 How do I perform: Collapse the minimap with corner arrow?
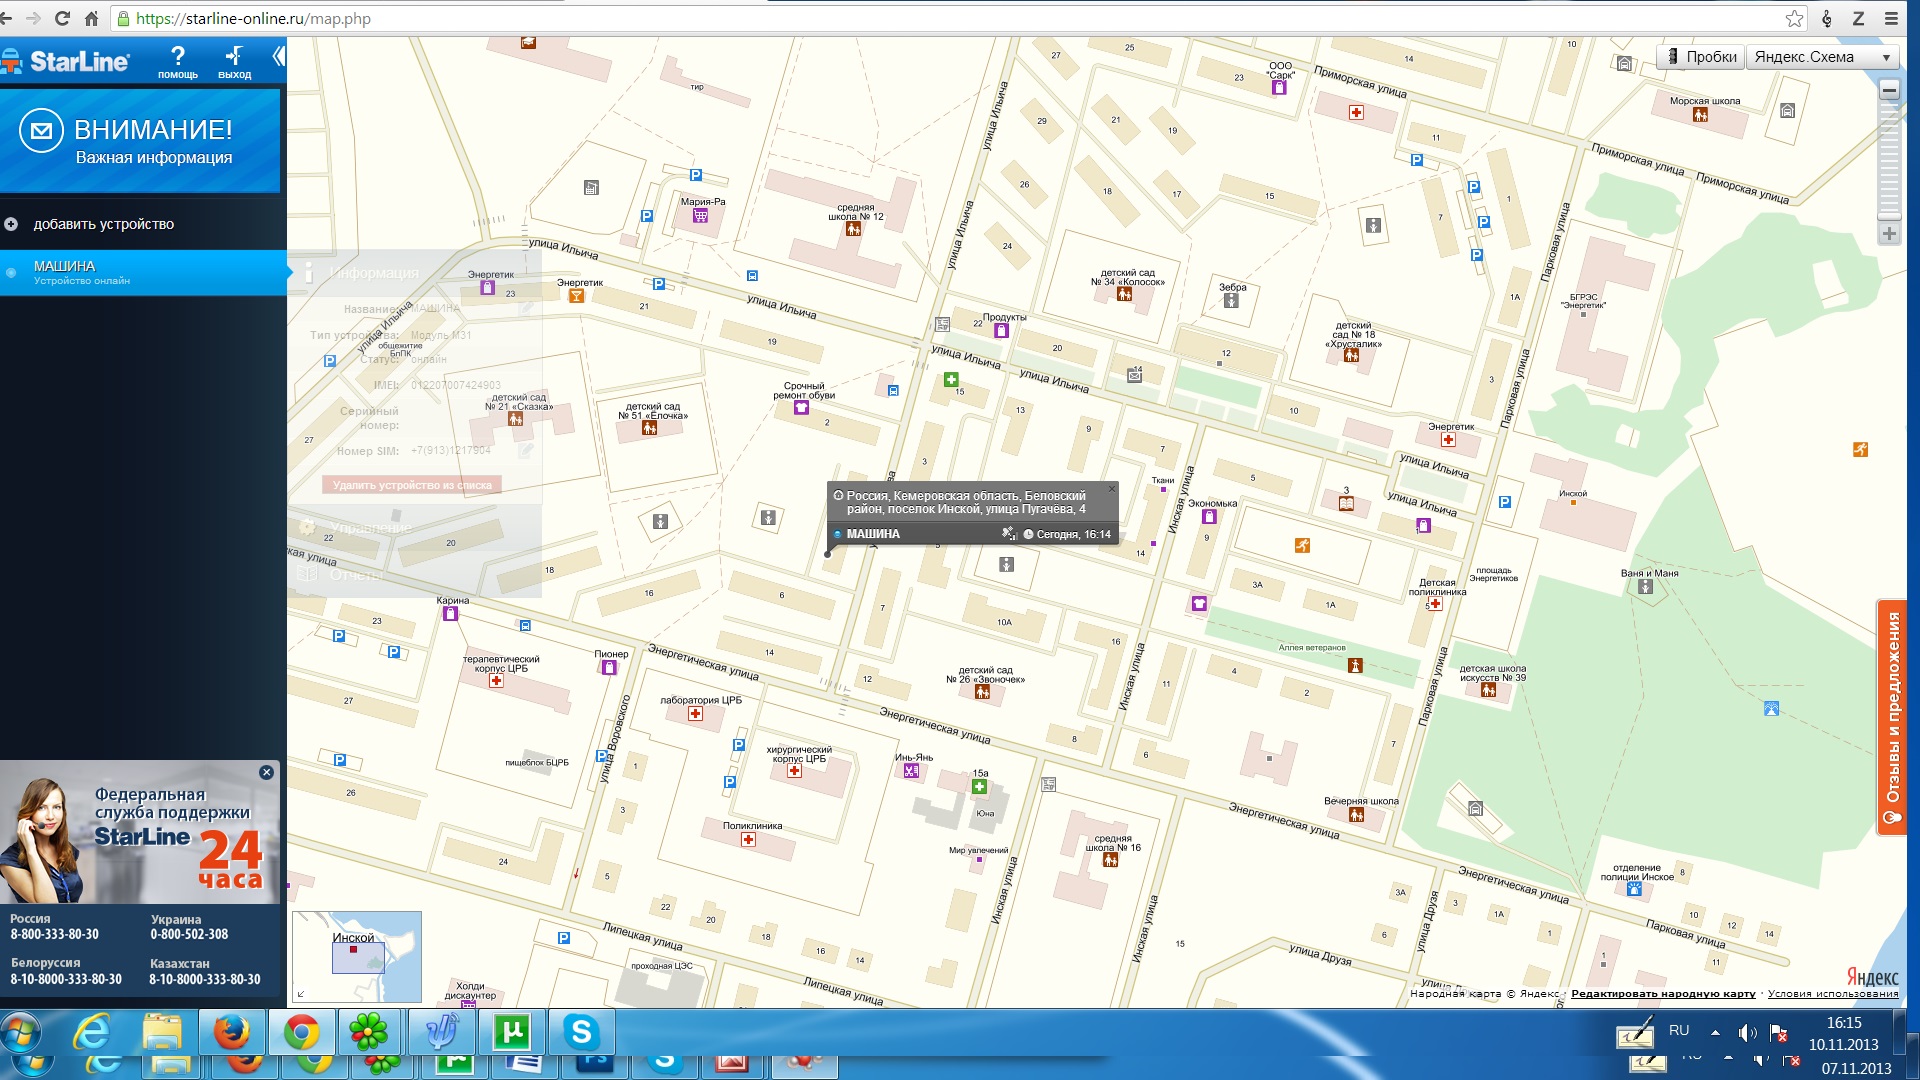pyautogui.click(x=301, y=994)
